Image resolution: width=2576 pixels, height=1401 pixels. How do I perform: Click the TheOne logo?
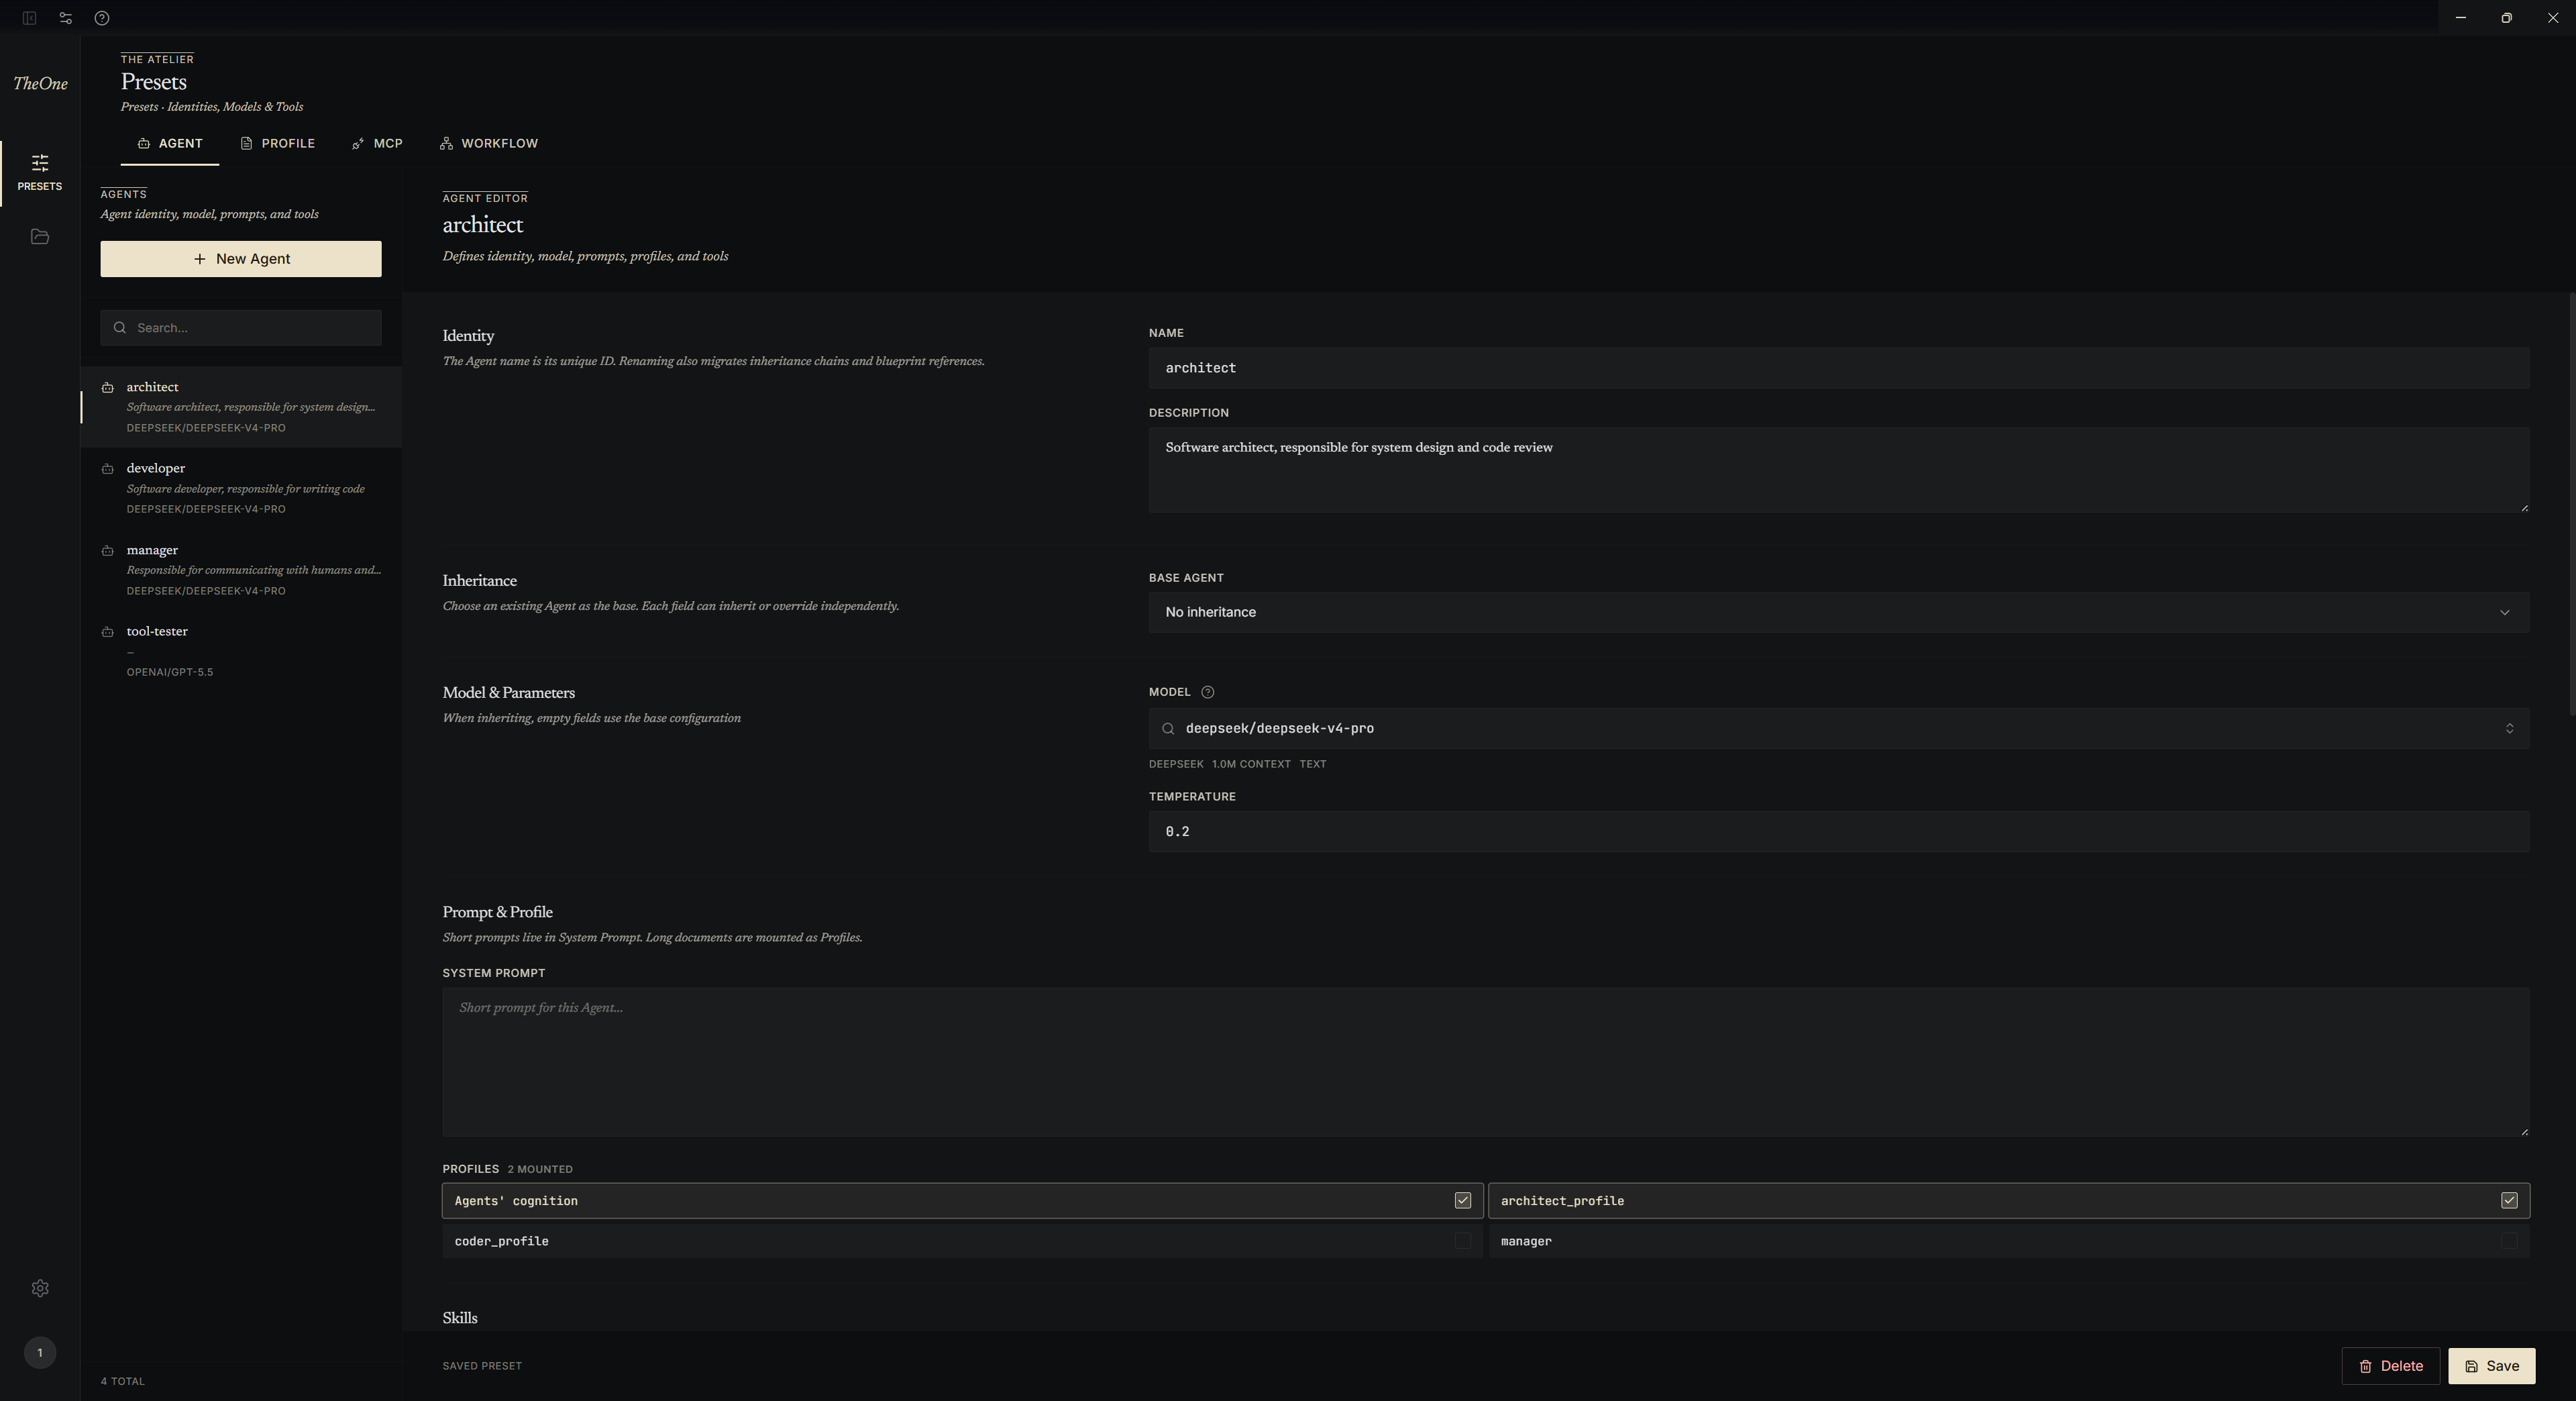click(41, 84)
